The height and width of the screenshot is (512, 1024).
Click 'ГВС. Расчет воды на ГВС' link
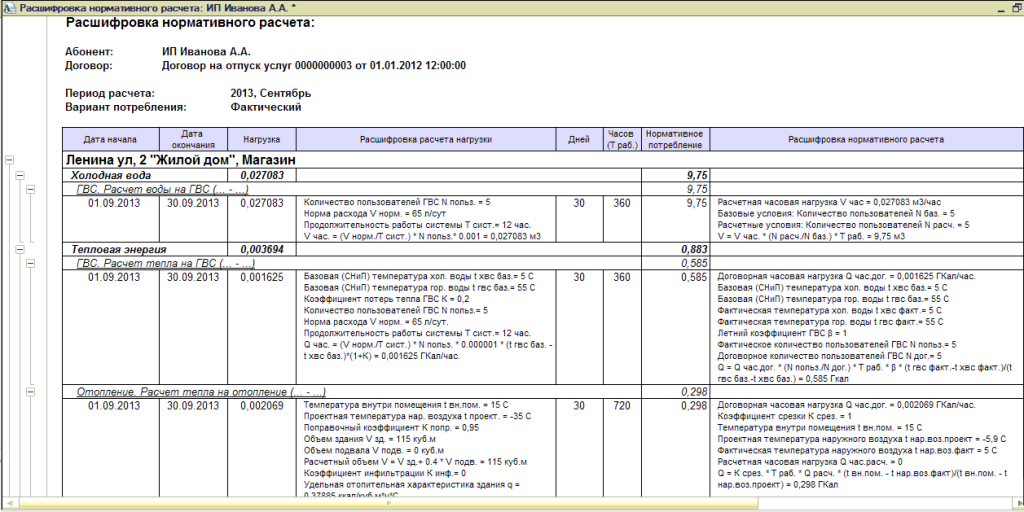(163, 189)
